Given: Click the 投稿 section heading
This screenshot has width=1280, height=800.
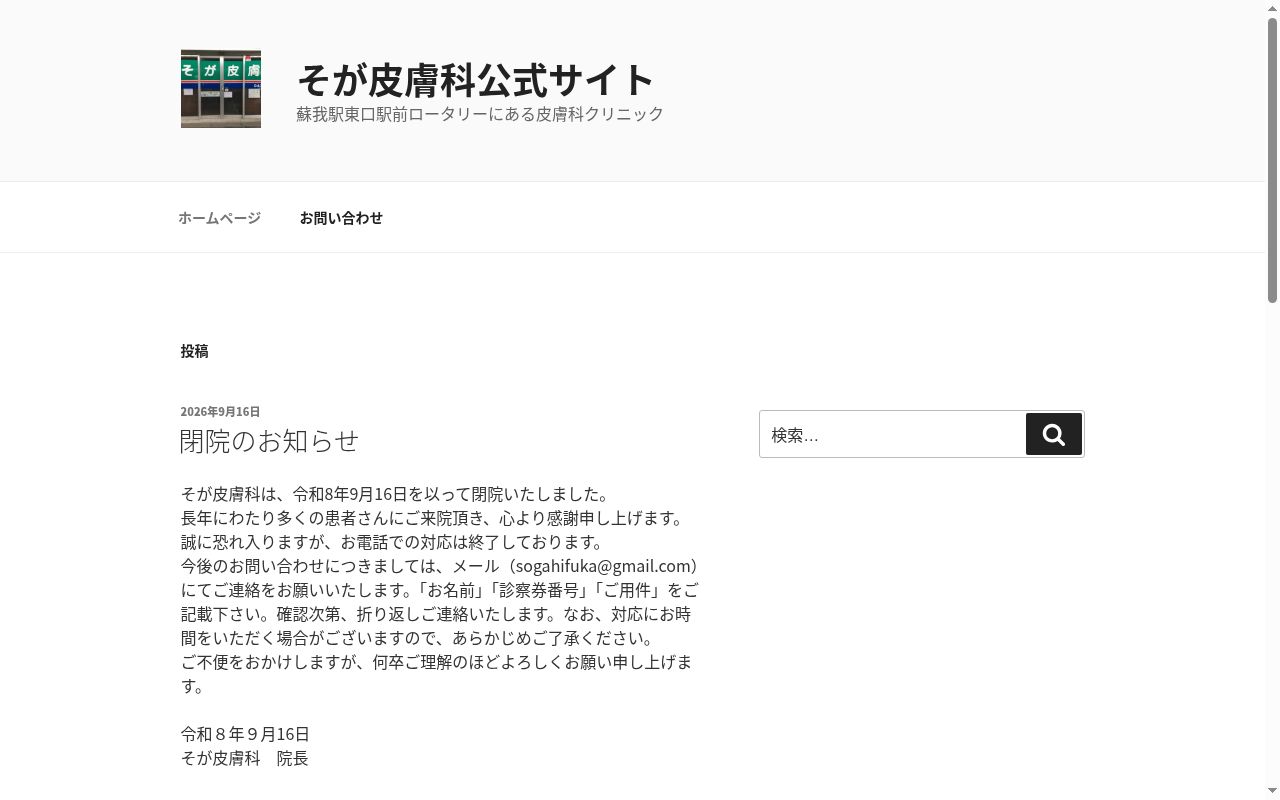Looking at the screenshot, I should click(x=195, y=351).
